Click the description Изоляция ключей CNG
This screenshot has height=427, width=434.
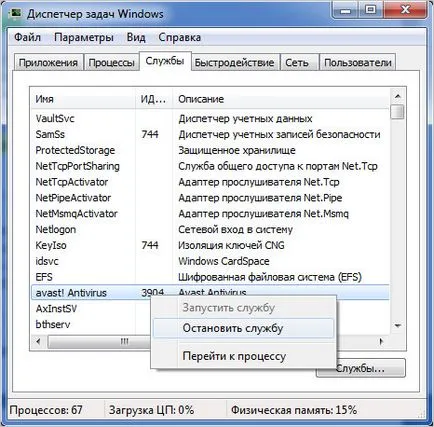coord(231,245)
